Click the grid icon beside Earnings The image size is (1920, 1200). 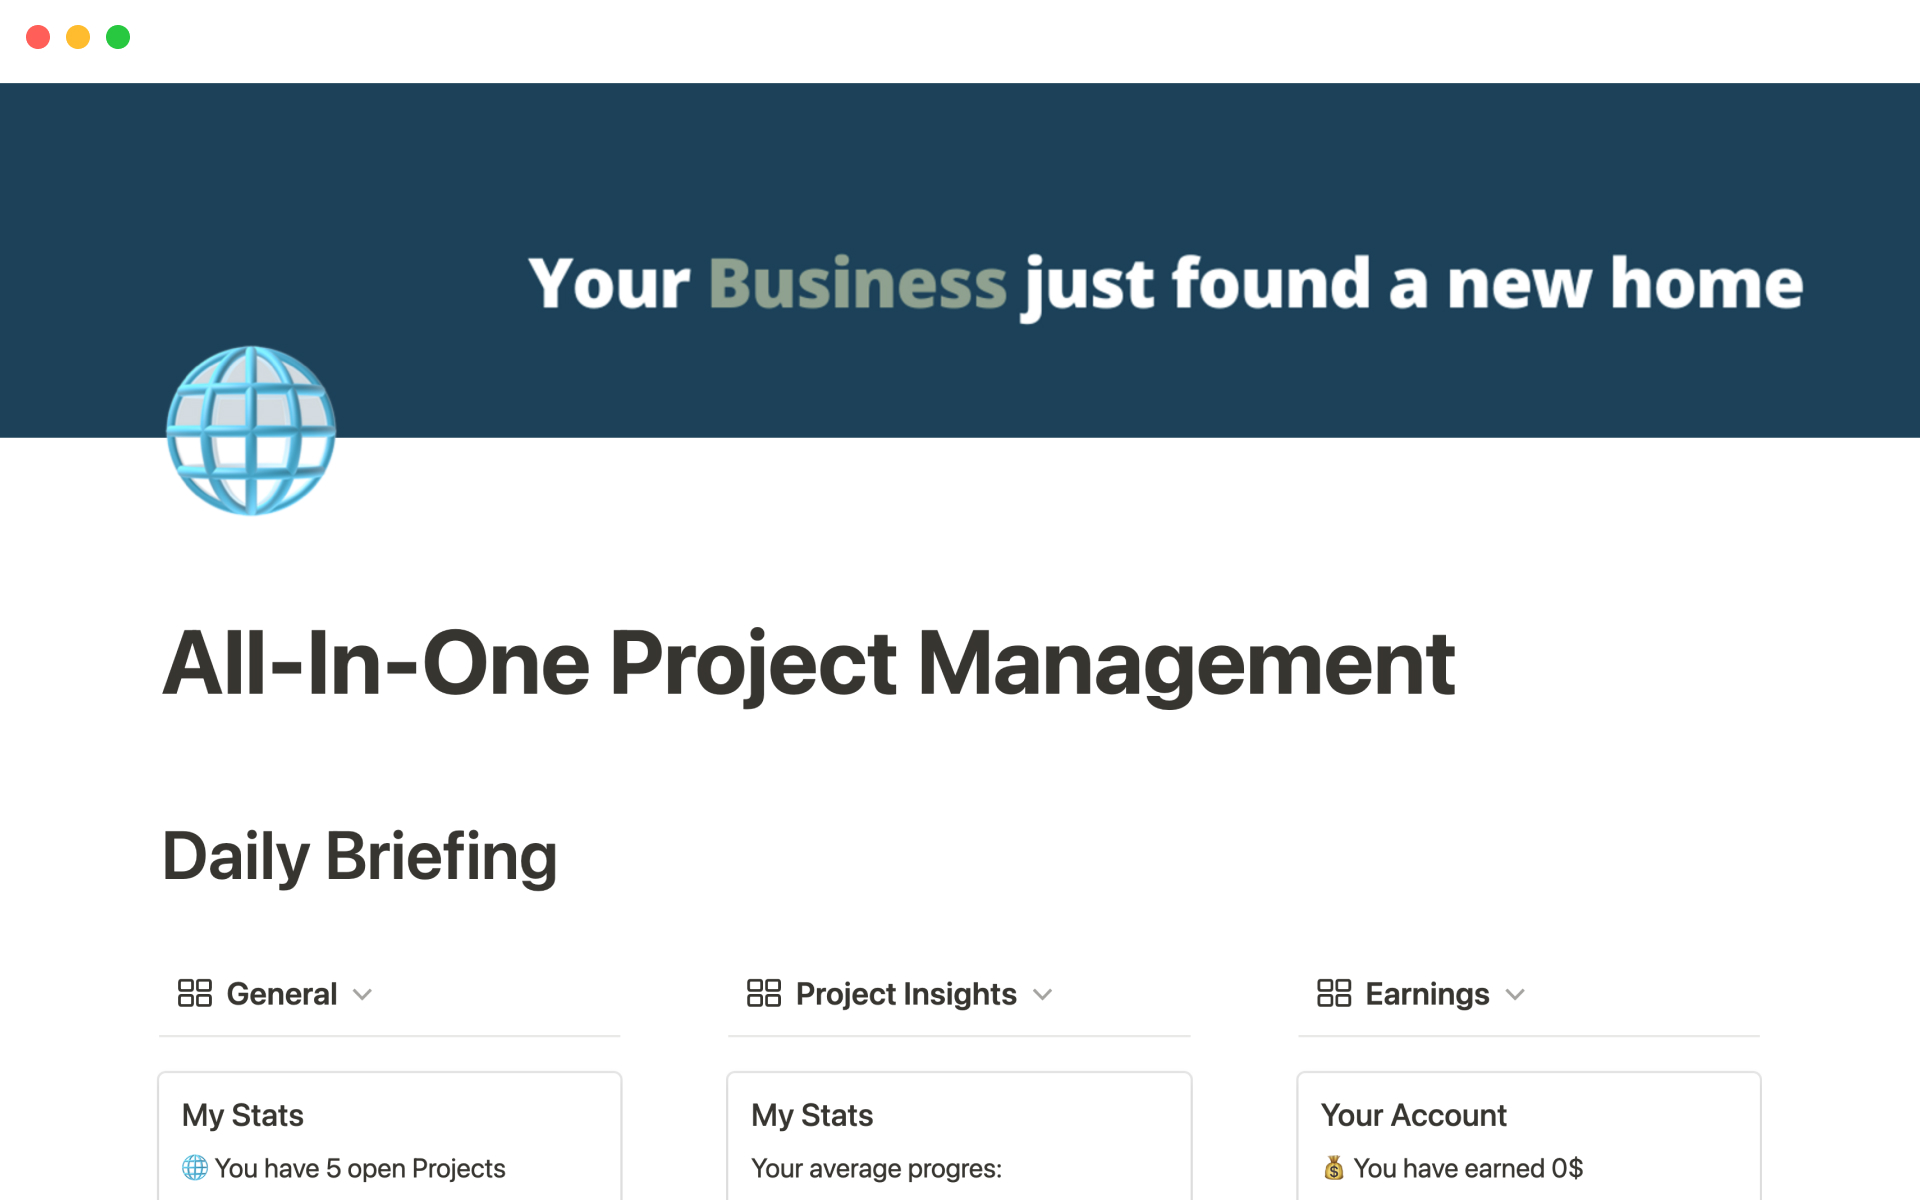tap(1333, 993)
